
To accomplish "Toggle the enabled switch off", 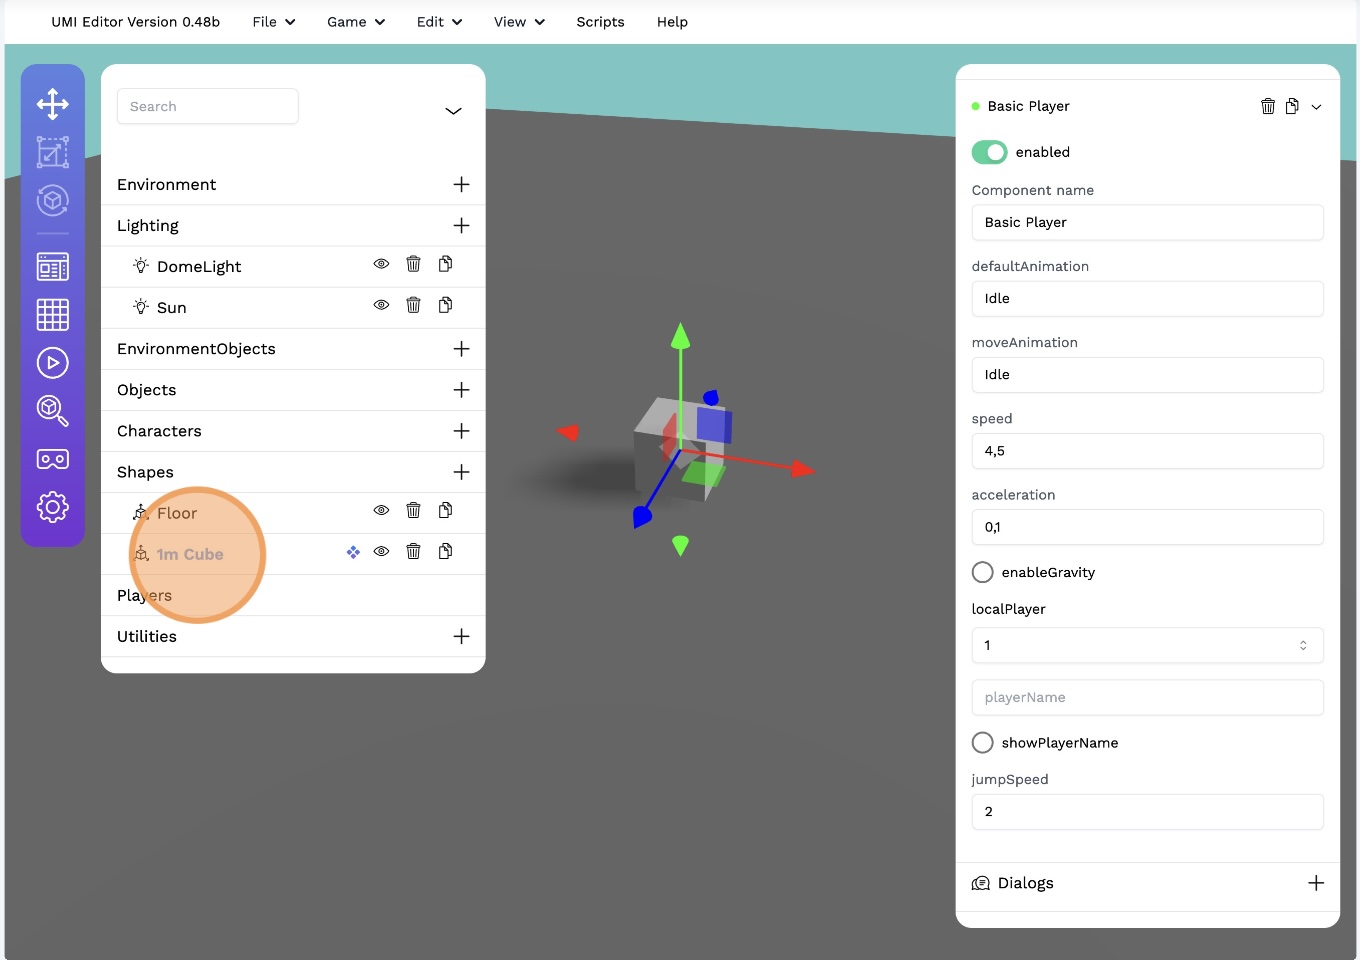I will point(989,152).
